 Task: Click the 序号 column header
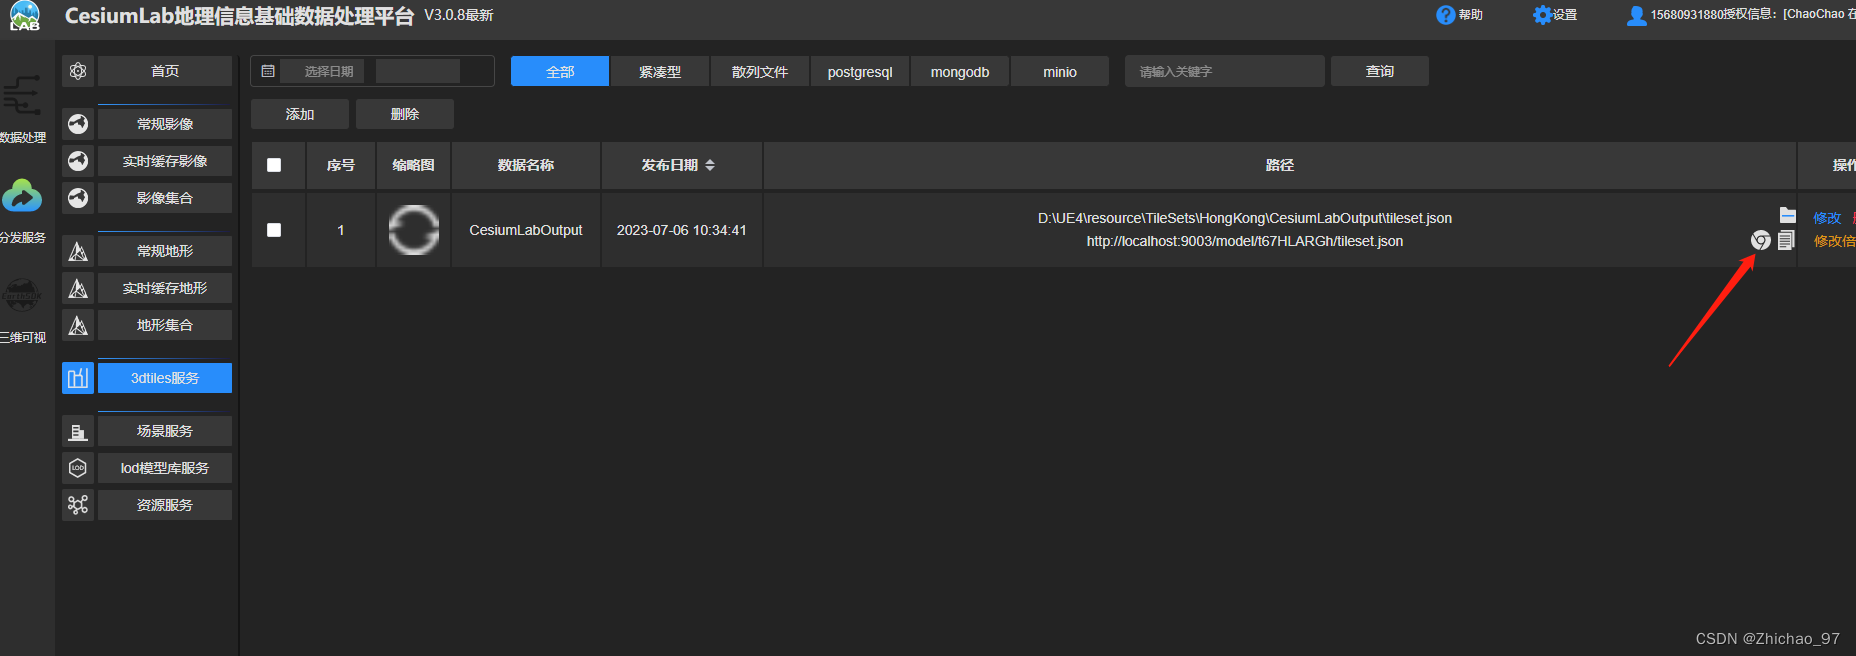[x=341, y=165]
